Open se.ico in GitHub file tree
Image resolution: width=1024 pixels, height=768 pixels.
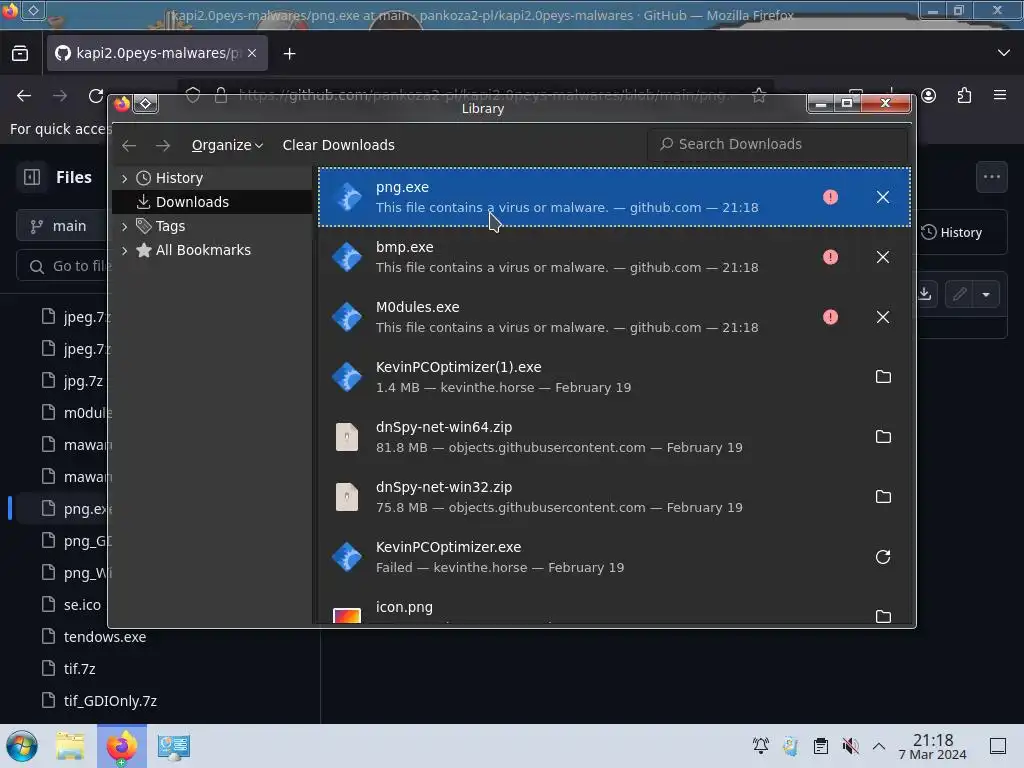coord(82,605)
